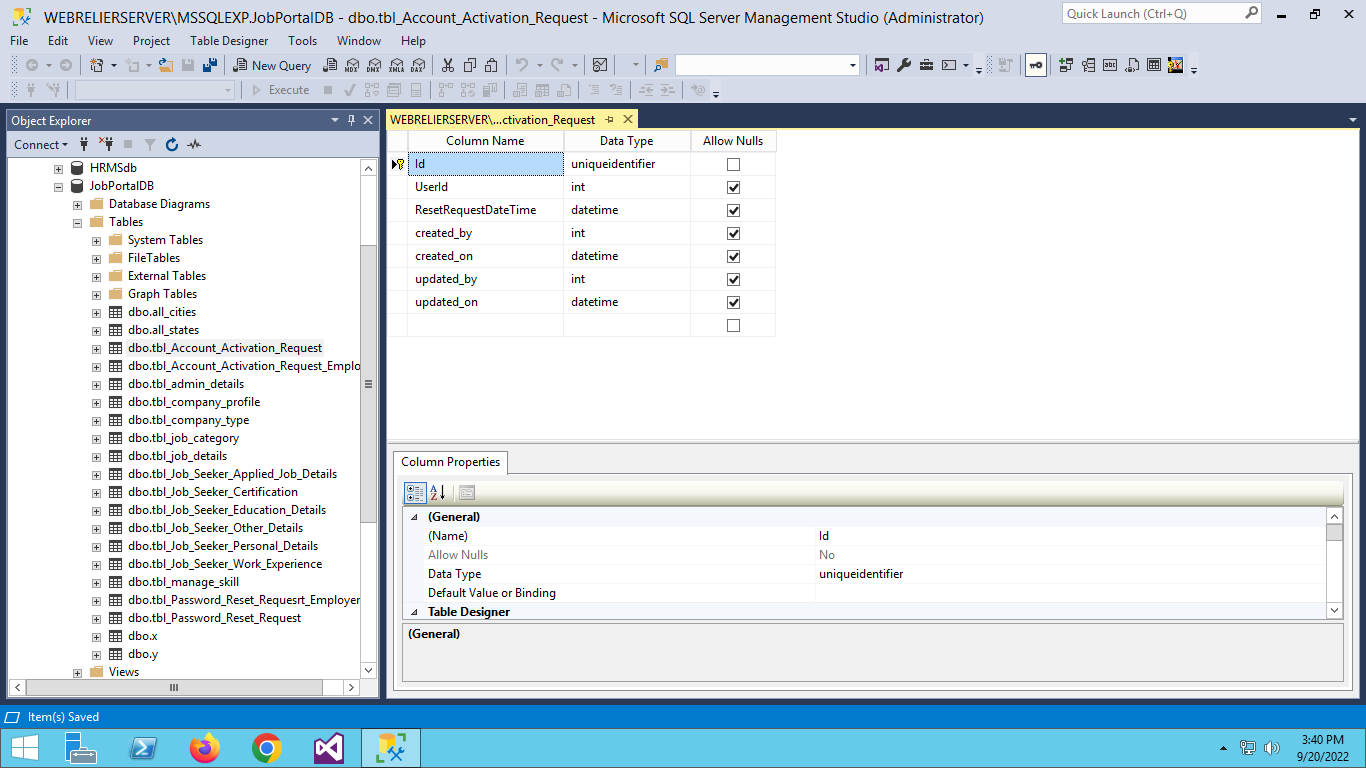The height and width of the screenshot is (768, 1366).
Task: Click the UserId column name cell
Action: point(486,187)
